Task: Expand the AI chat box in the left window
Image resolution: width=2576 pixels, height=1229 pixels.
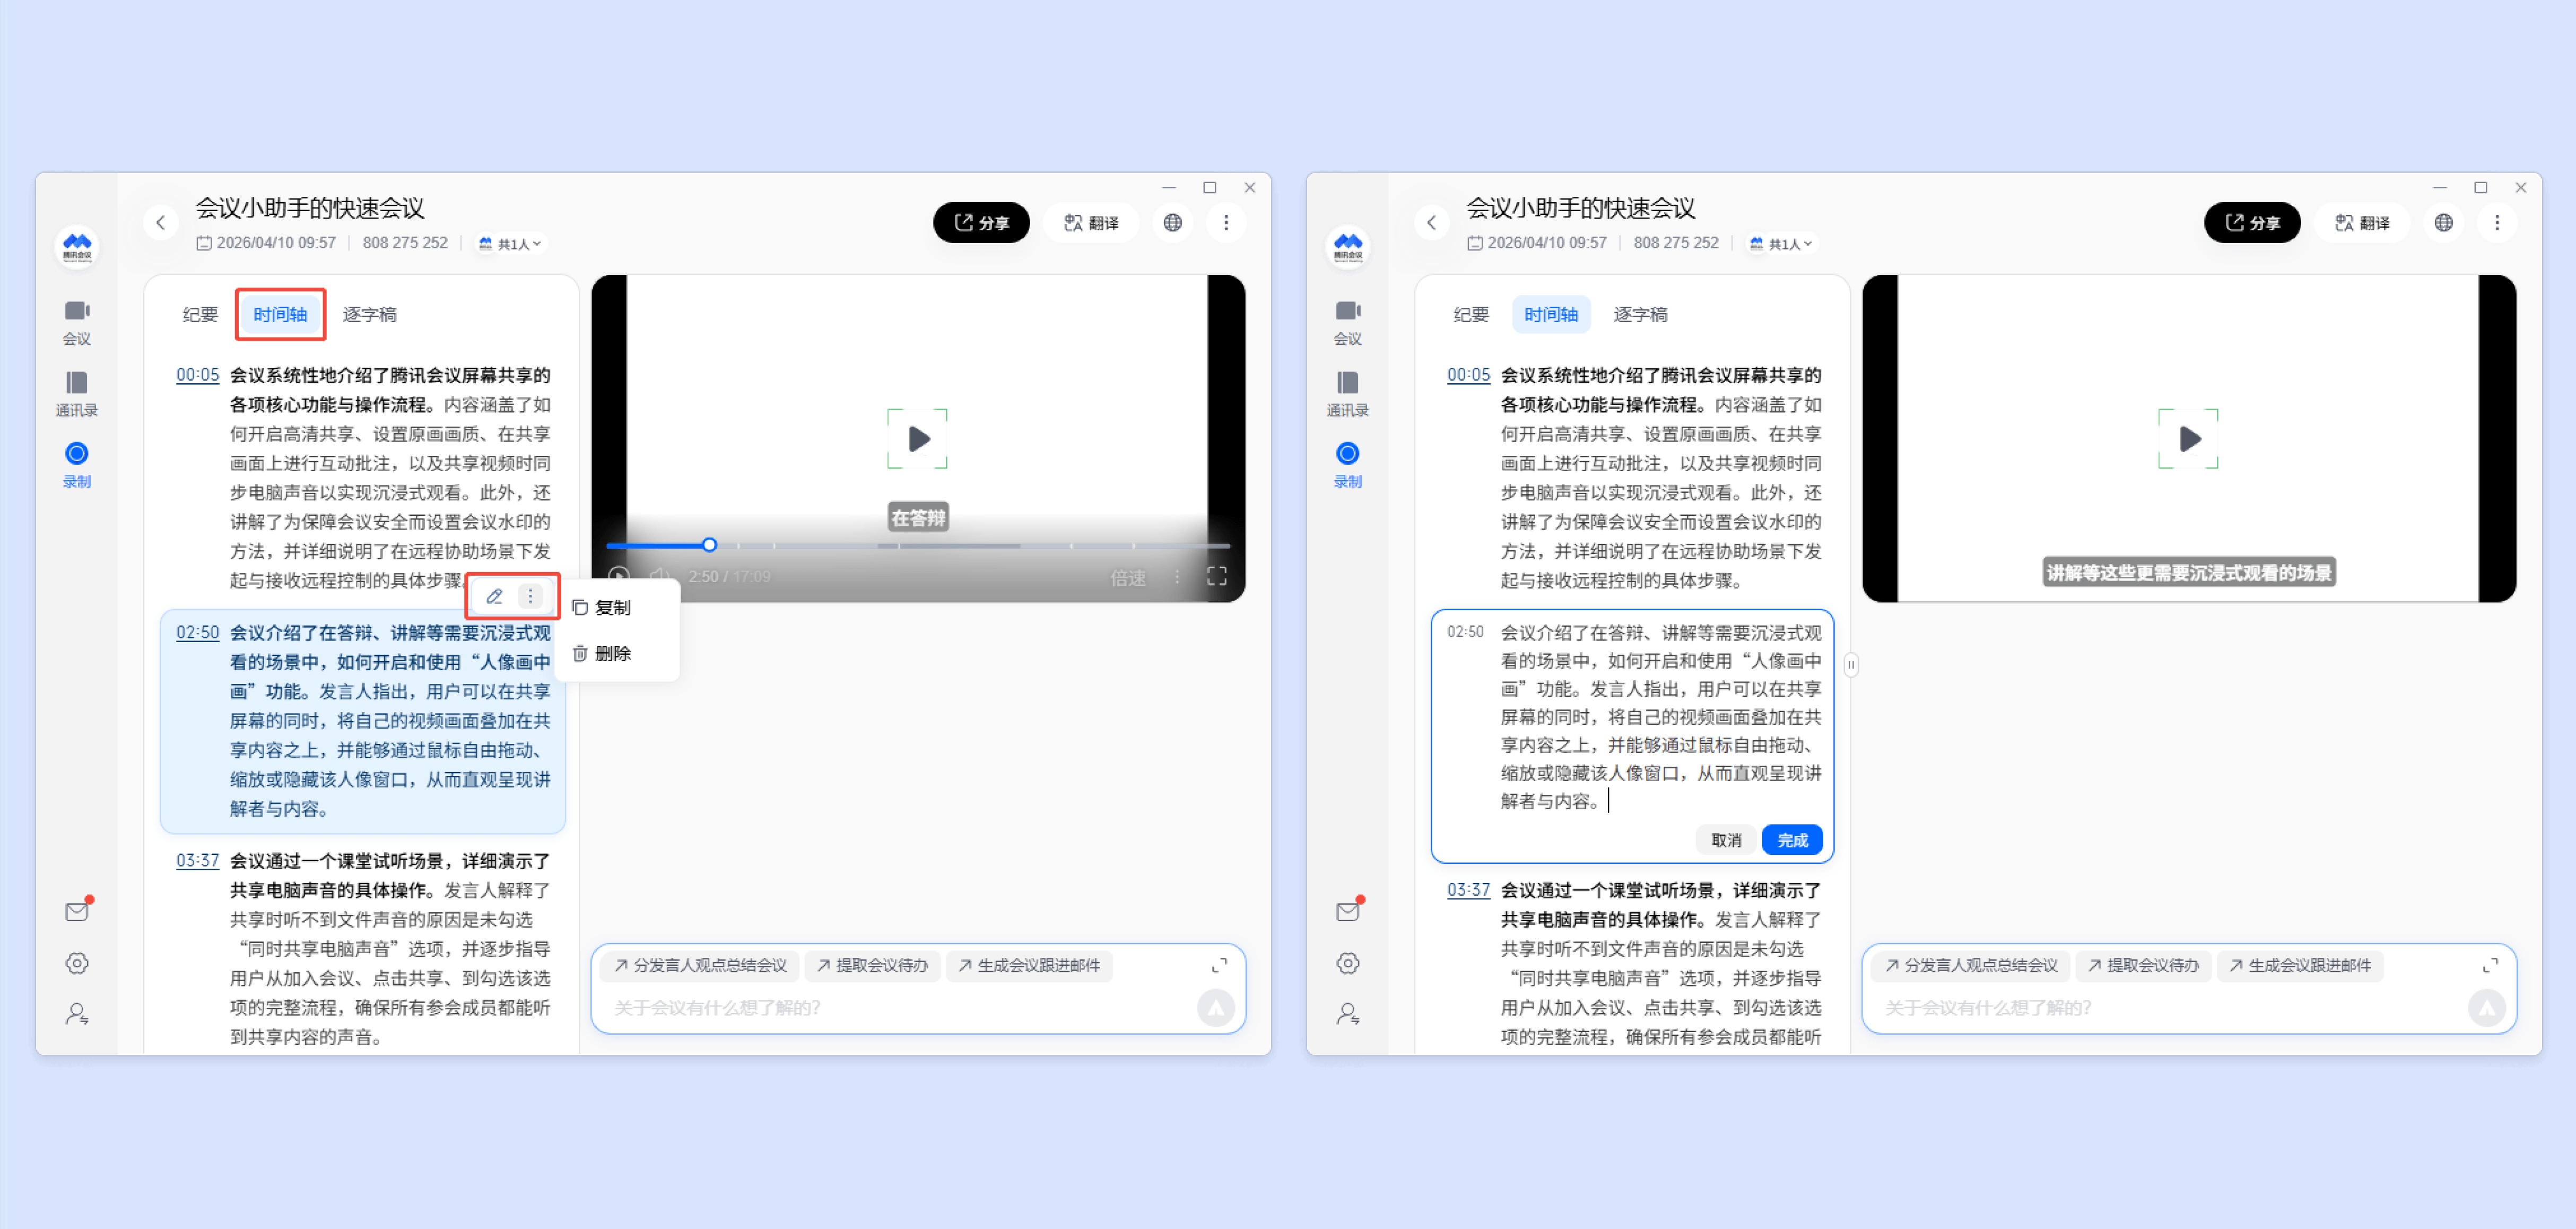Action: click(x=1219, y=965)
